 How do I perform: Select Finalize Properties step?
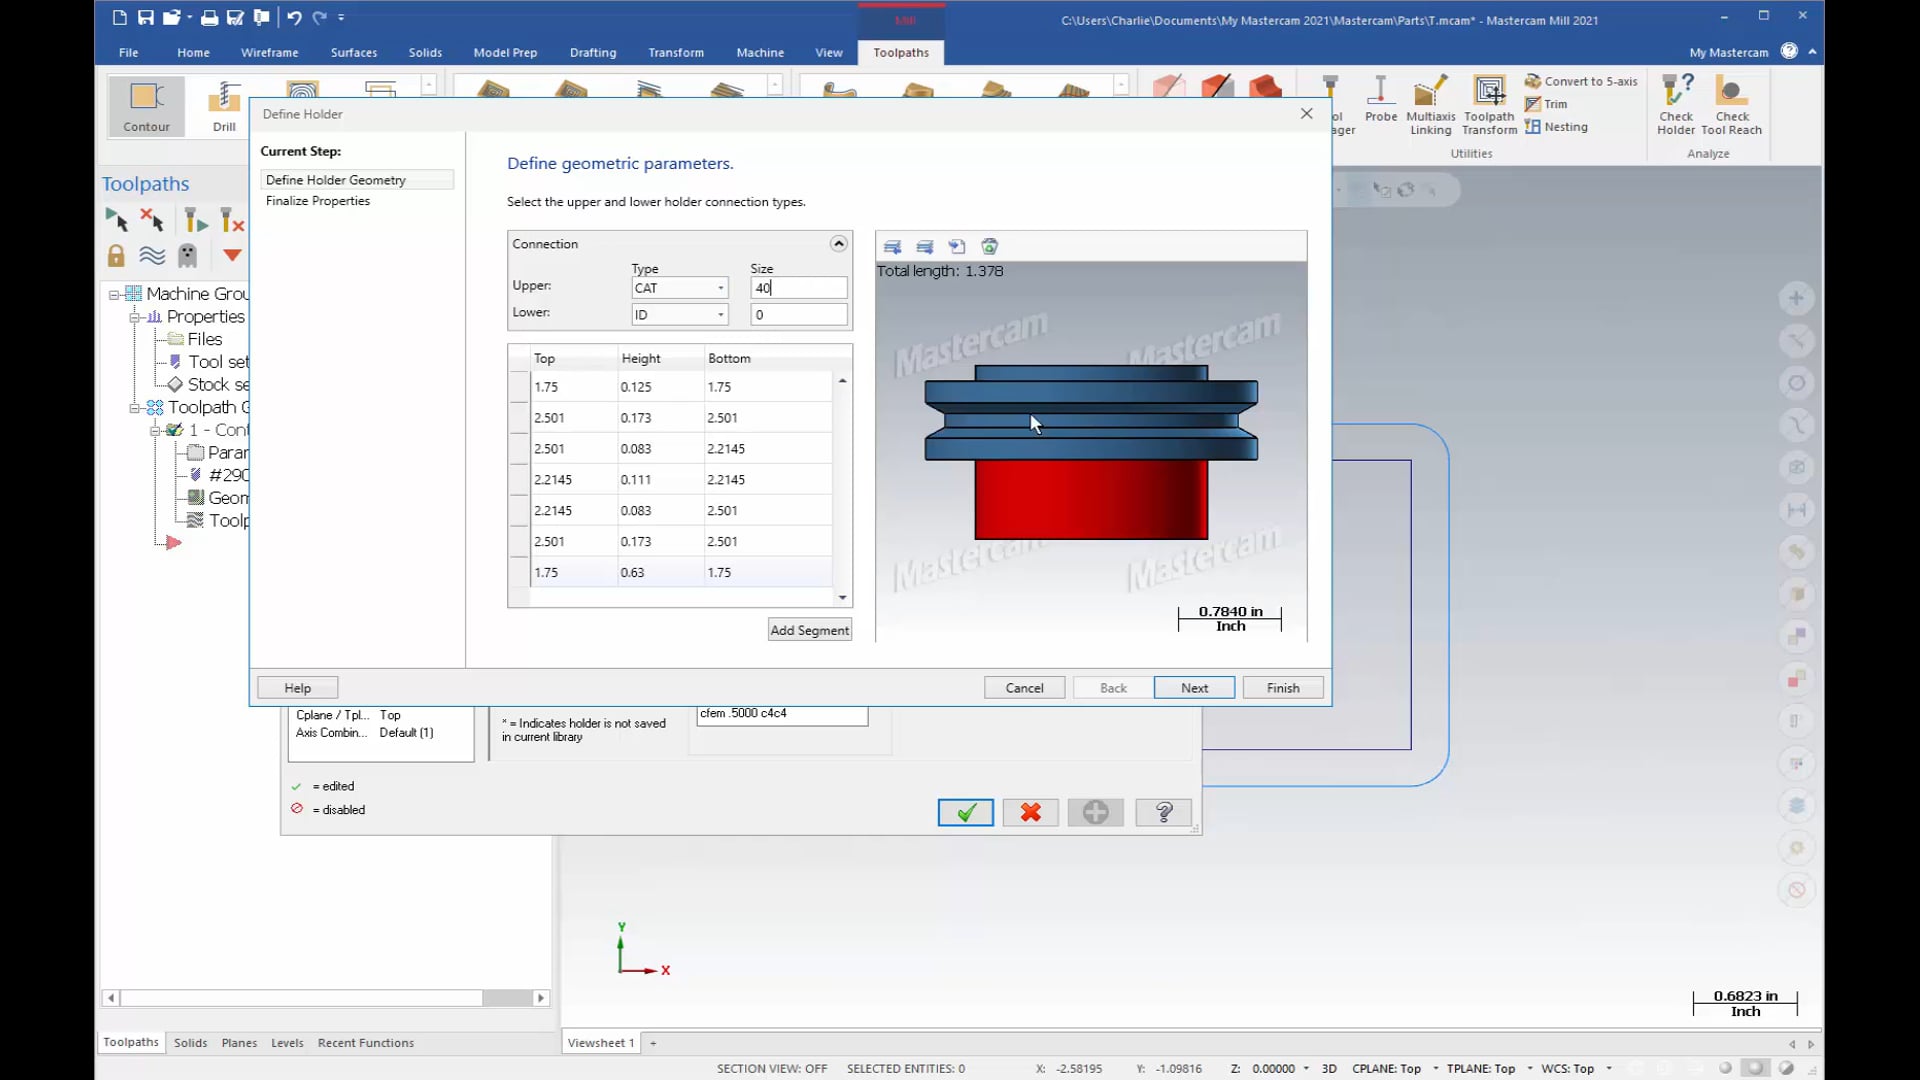point(318,201)
